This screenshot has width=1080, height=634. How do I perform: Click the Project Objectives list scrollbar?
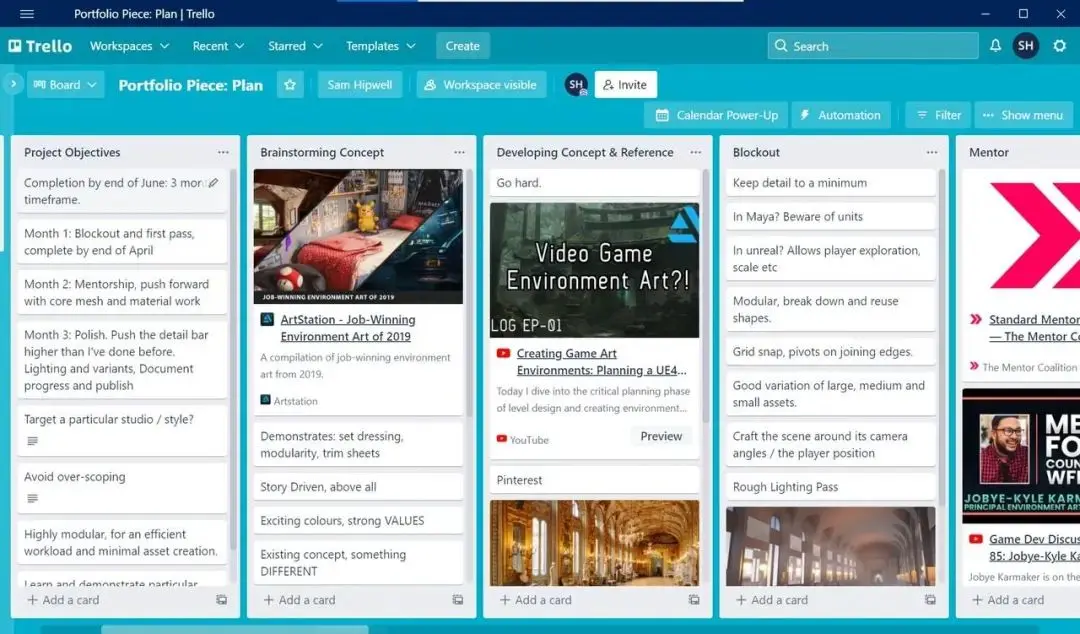click(x=233, y=358)
